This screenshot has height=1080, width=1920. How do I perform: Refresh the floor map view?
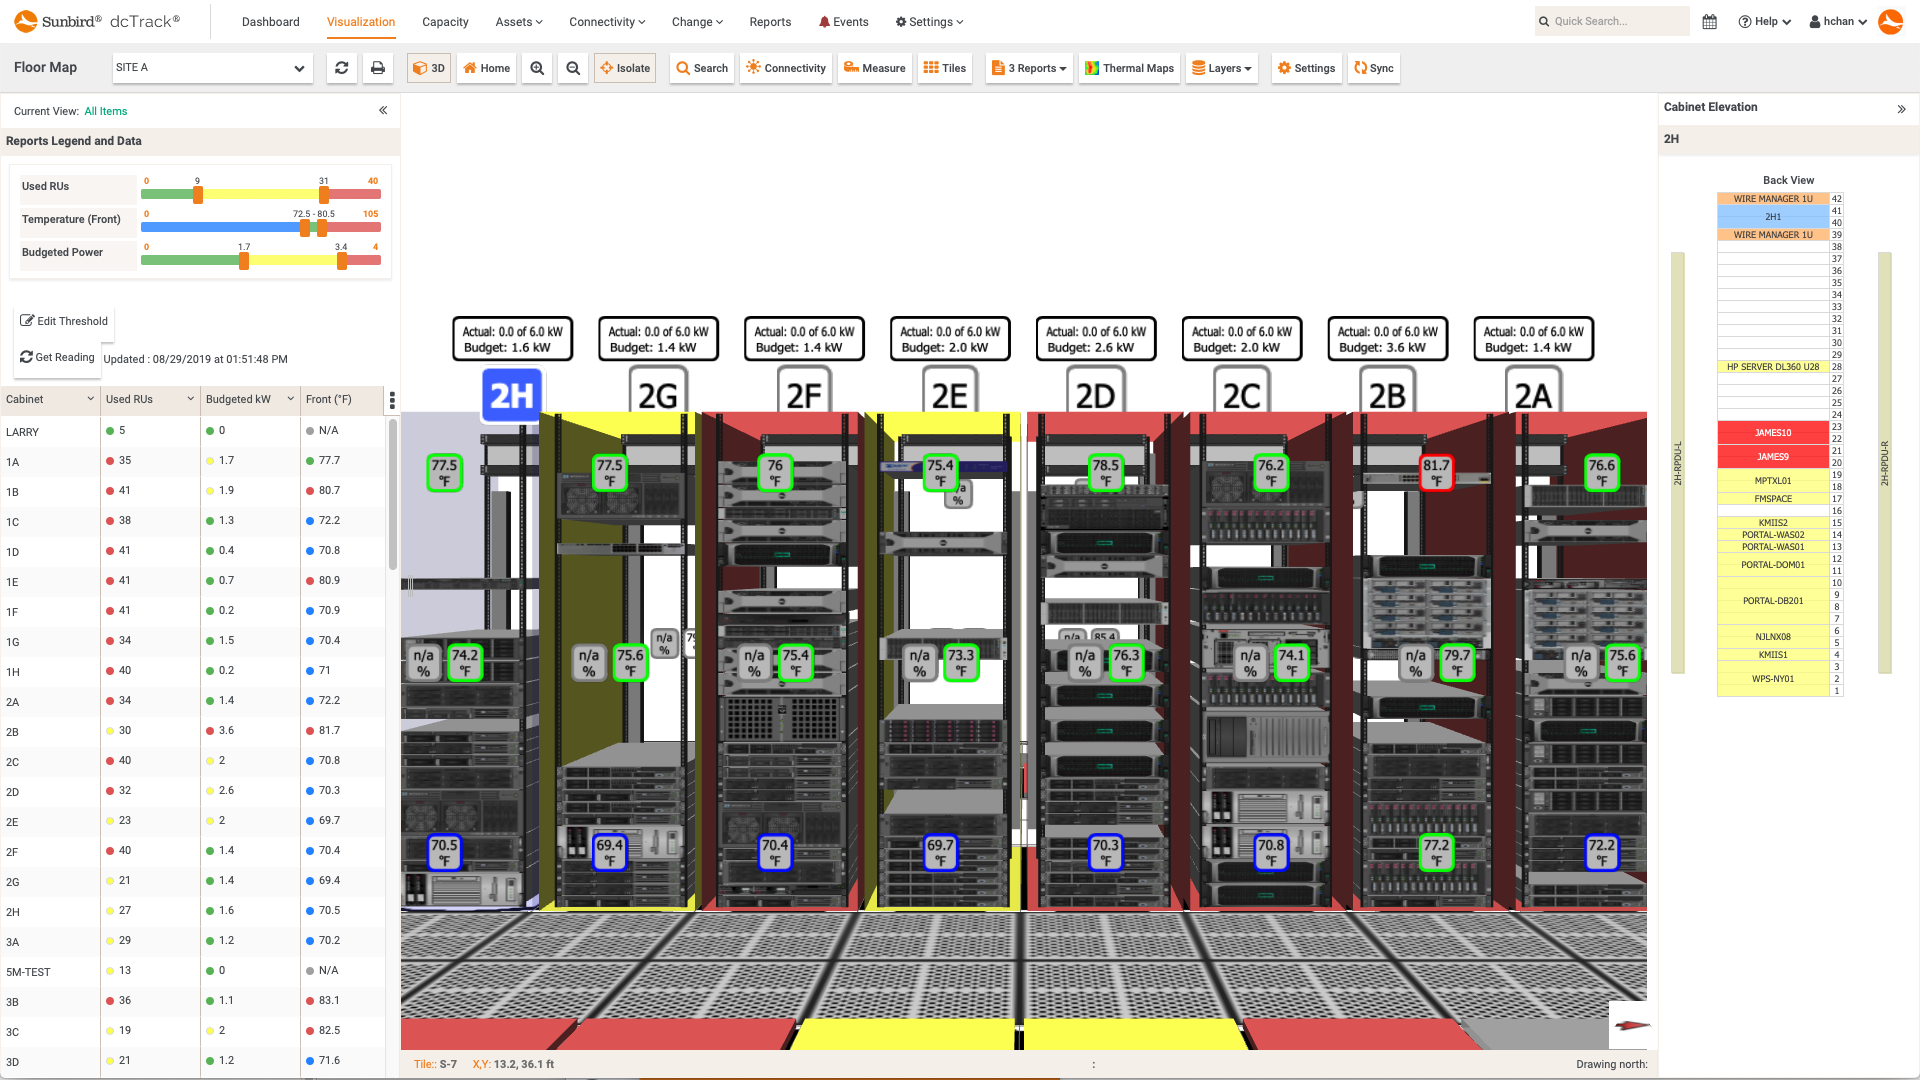pyautogui.click(x=341, y=67)
